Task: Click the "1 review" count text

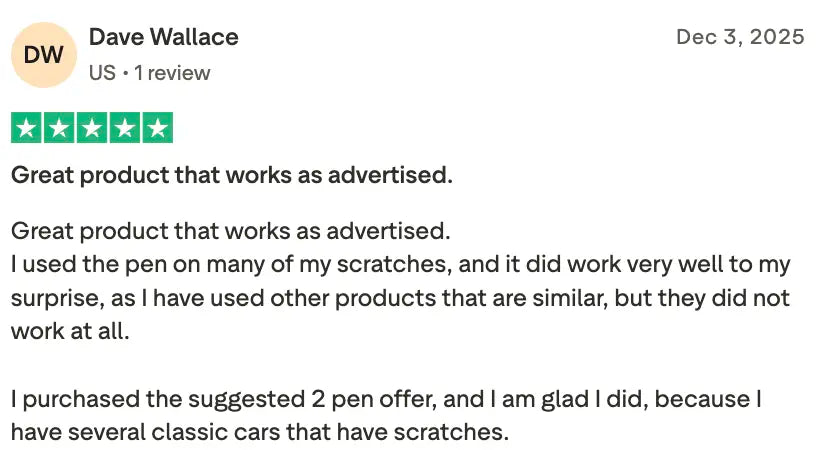Action: click(172, 73)
